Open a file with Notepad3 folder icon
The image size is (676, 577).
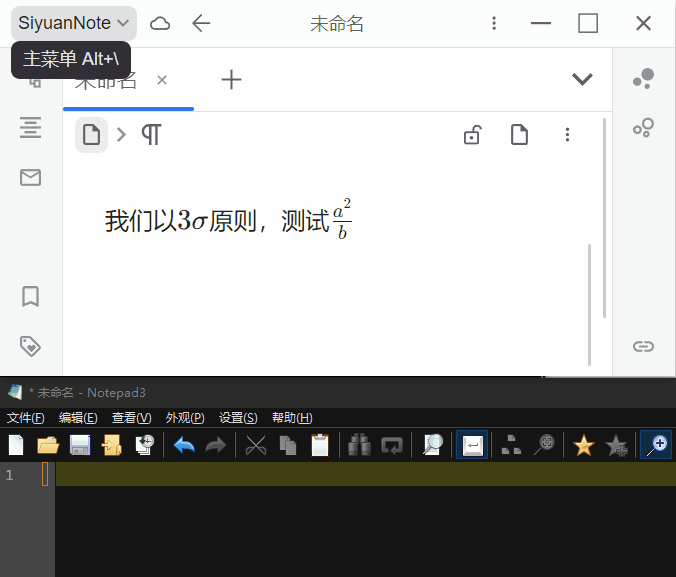pos(48,445)
